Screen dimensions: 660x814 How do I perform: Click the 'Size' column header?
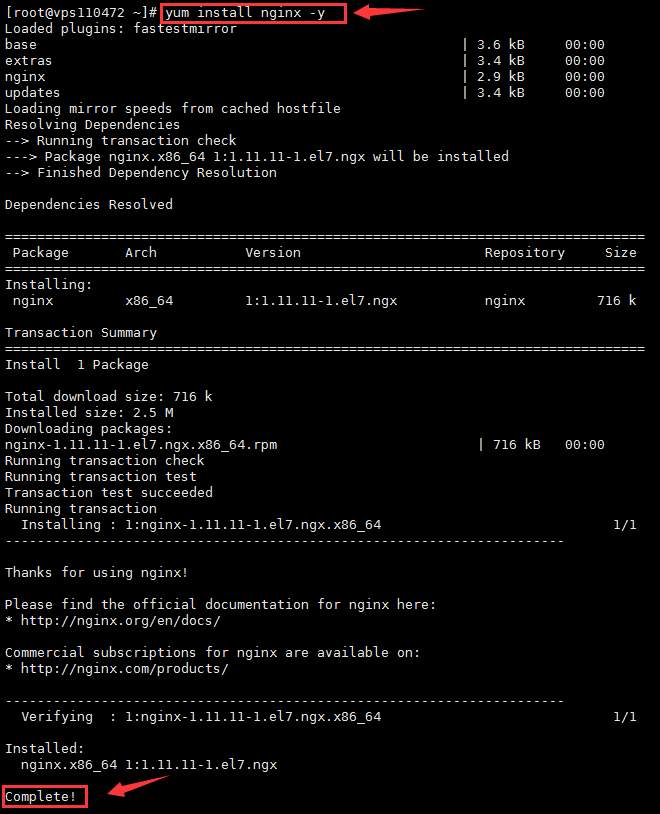621,253
